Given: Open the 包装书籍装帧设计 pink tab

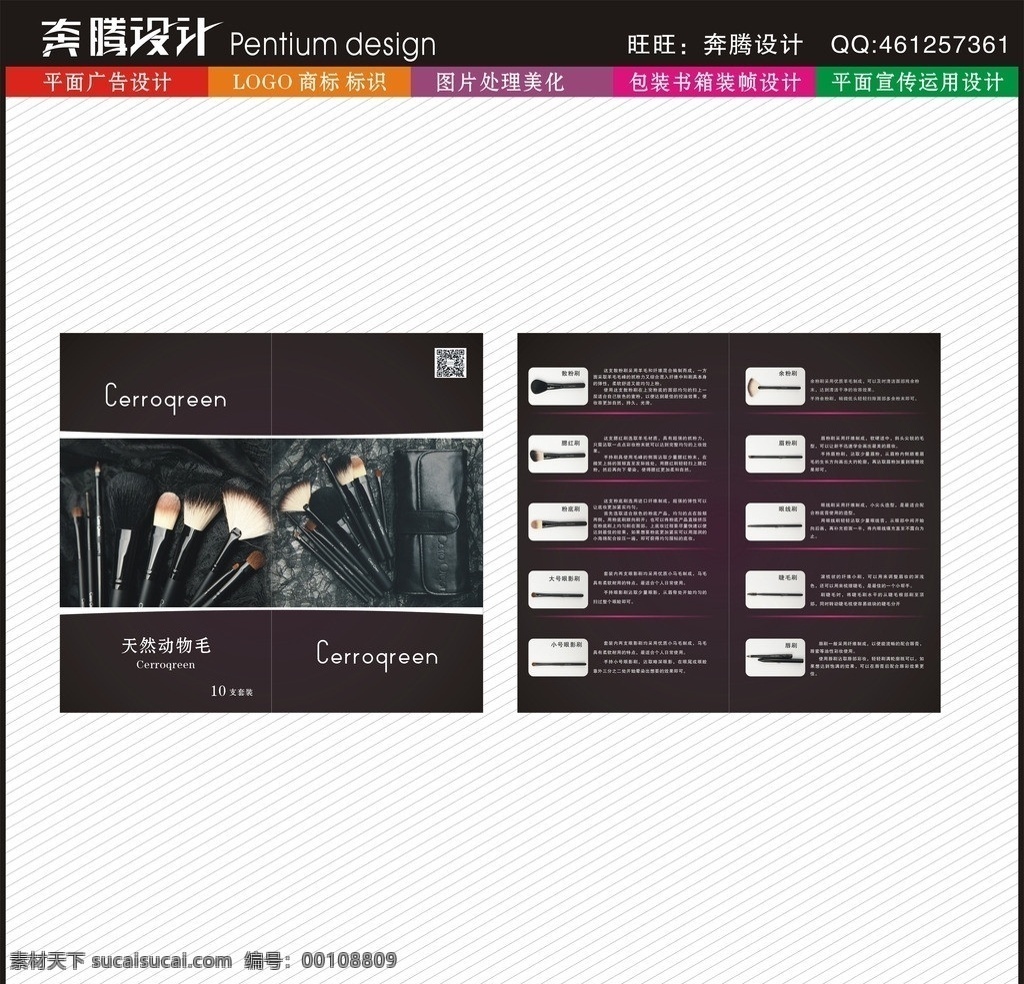Looking at the screenshot, I should point(714,82).
